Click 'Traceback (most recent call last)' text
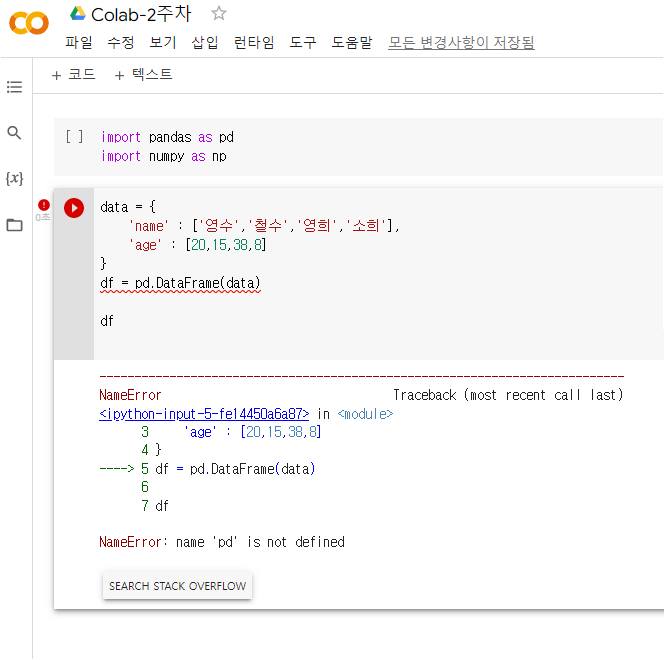This screenshot has width=665, height=660. coord(508,395)
